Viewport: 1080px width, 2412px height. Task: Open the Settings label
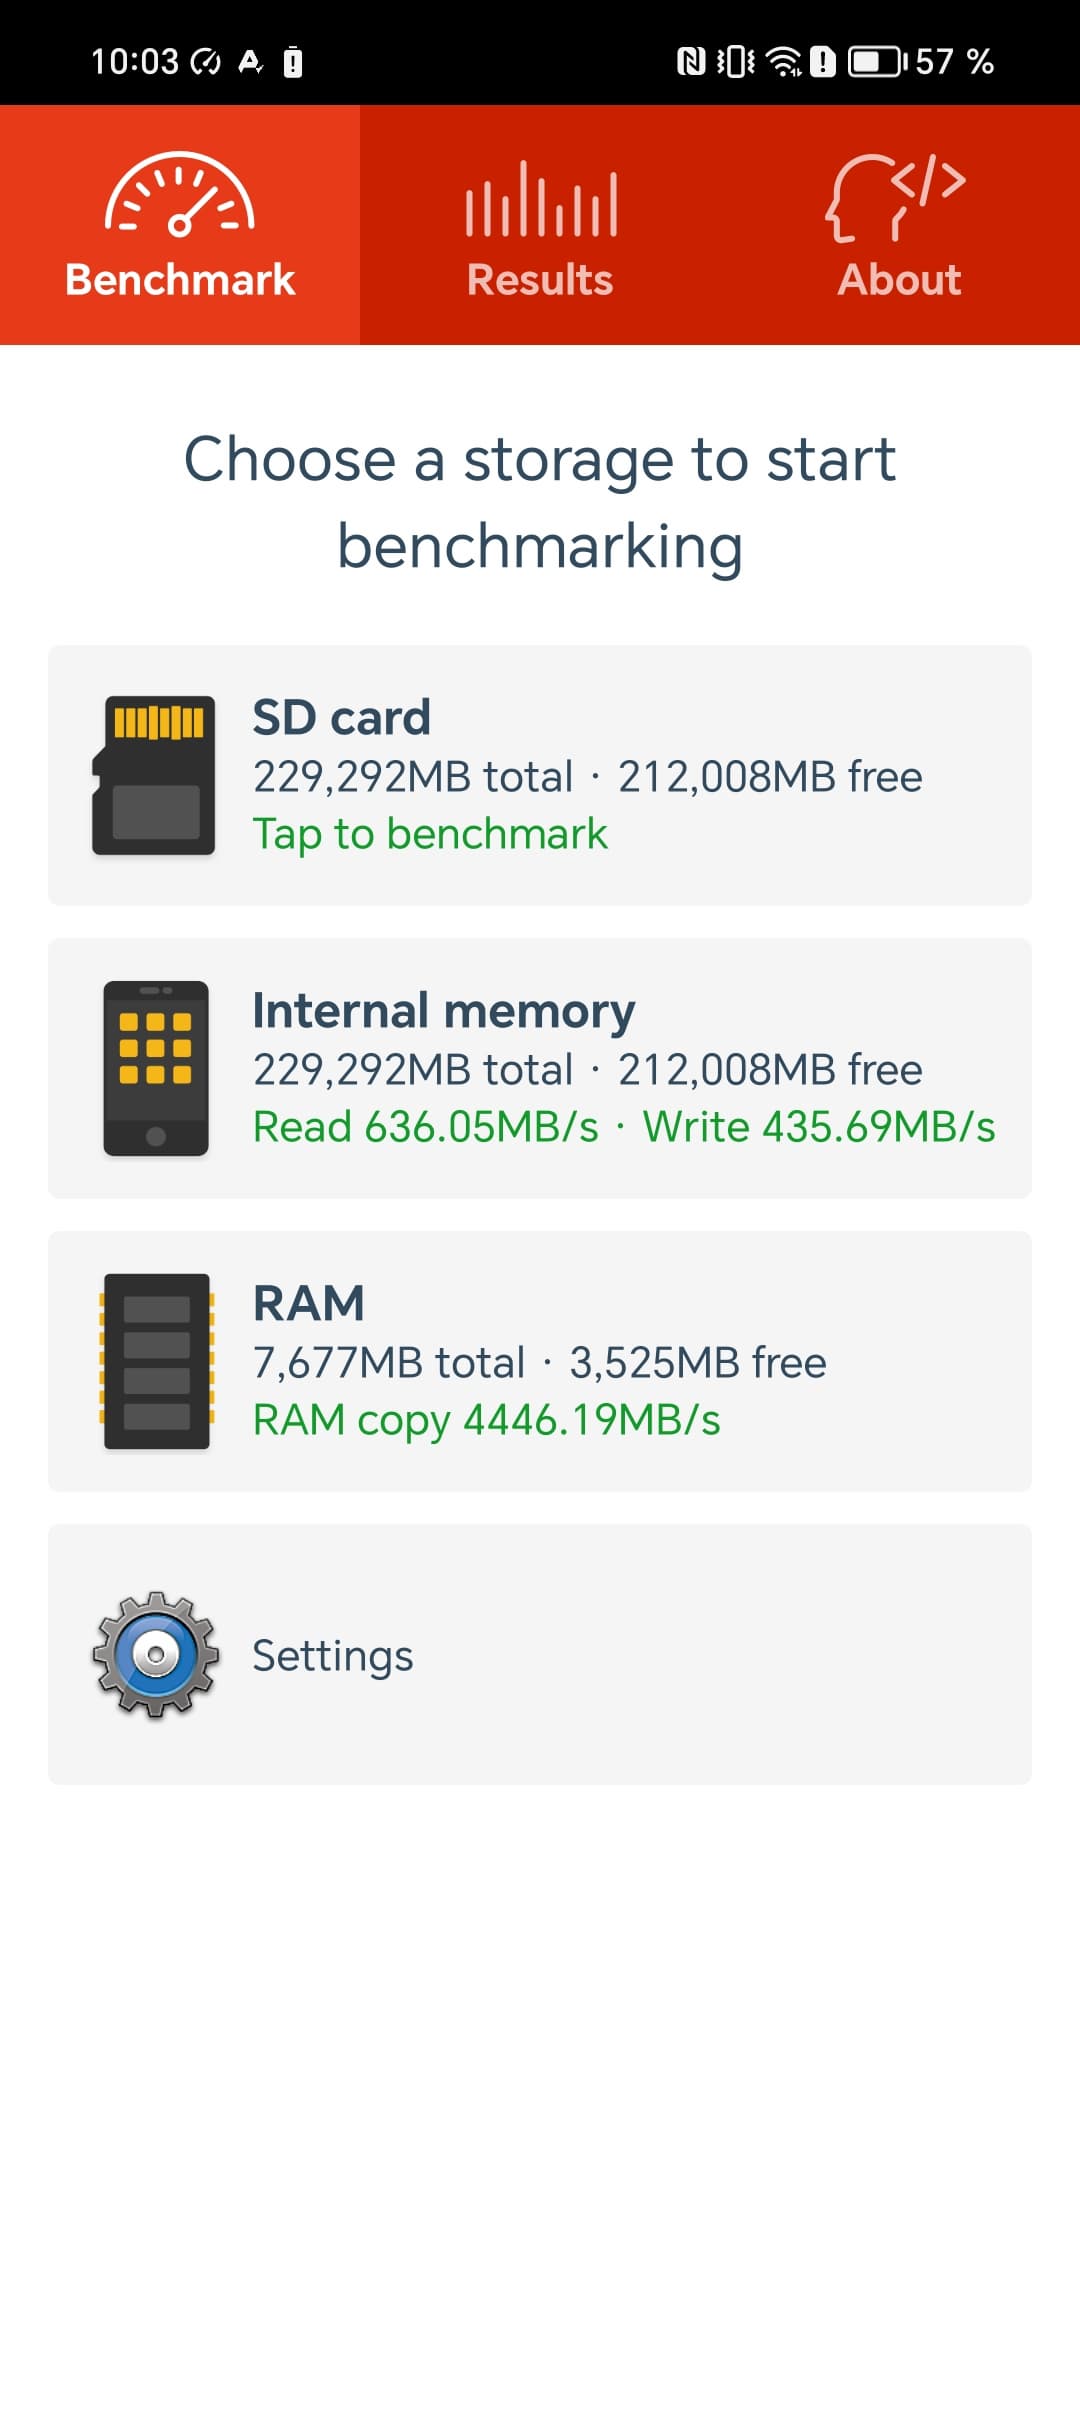pyautogui.click(x=332, y=1656)
